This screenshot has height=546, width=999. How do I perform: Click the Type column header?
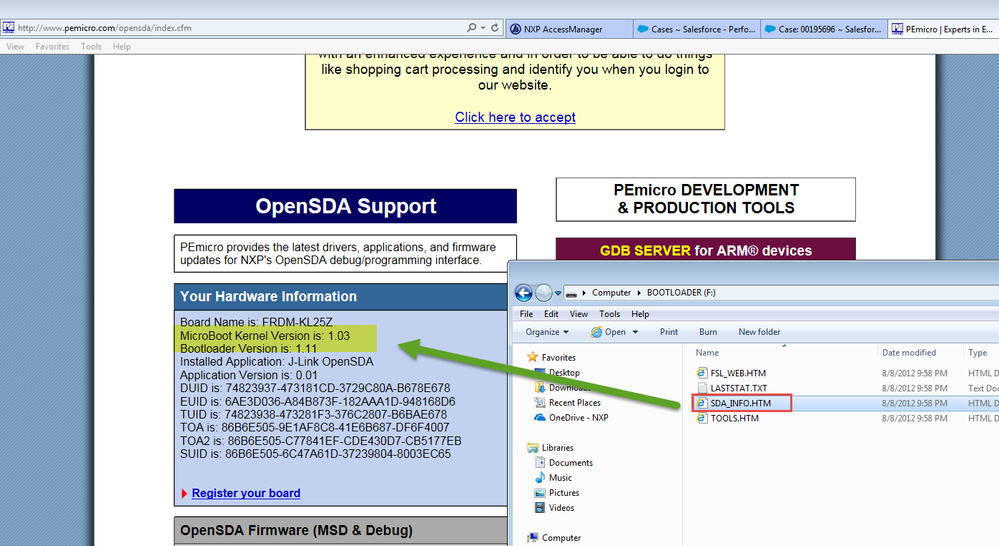(x=977, y=352)
